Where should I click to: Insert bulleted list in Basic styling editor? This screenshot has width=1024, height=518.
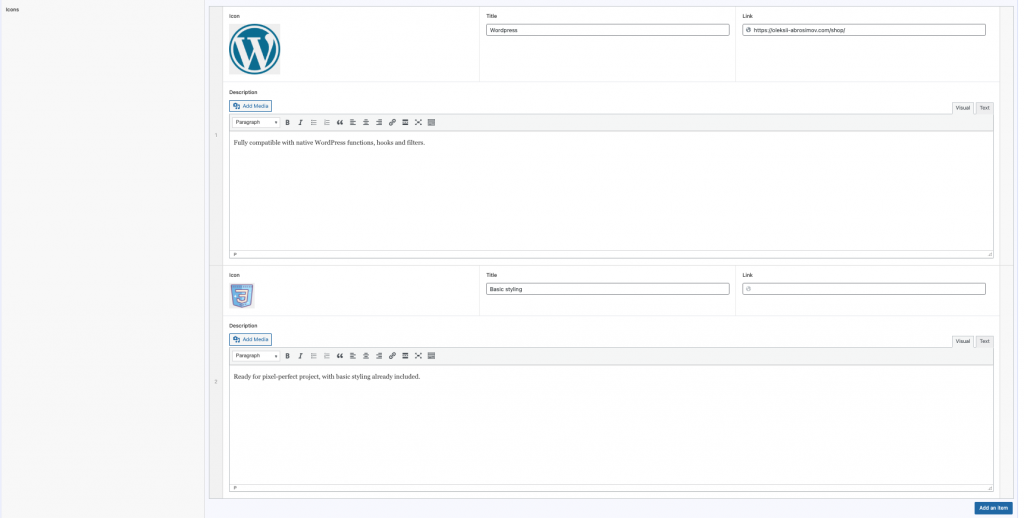tap(313, 356)
